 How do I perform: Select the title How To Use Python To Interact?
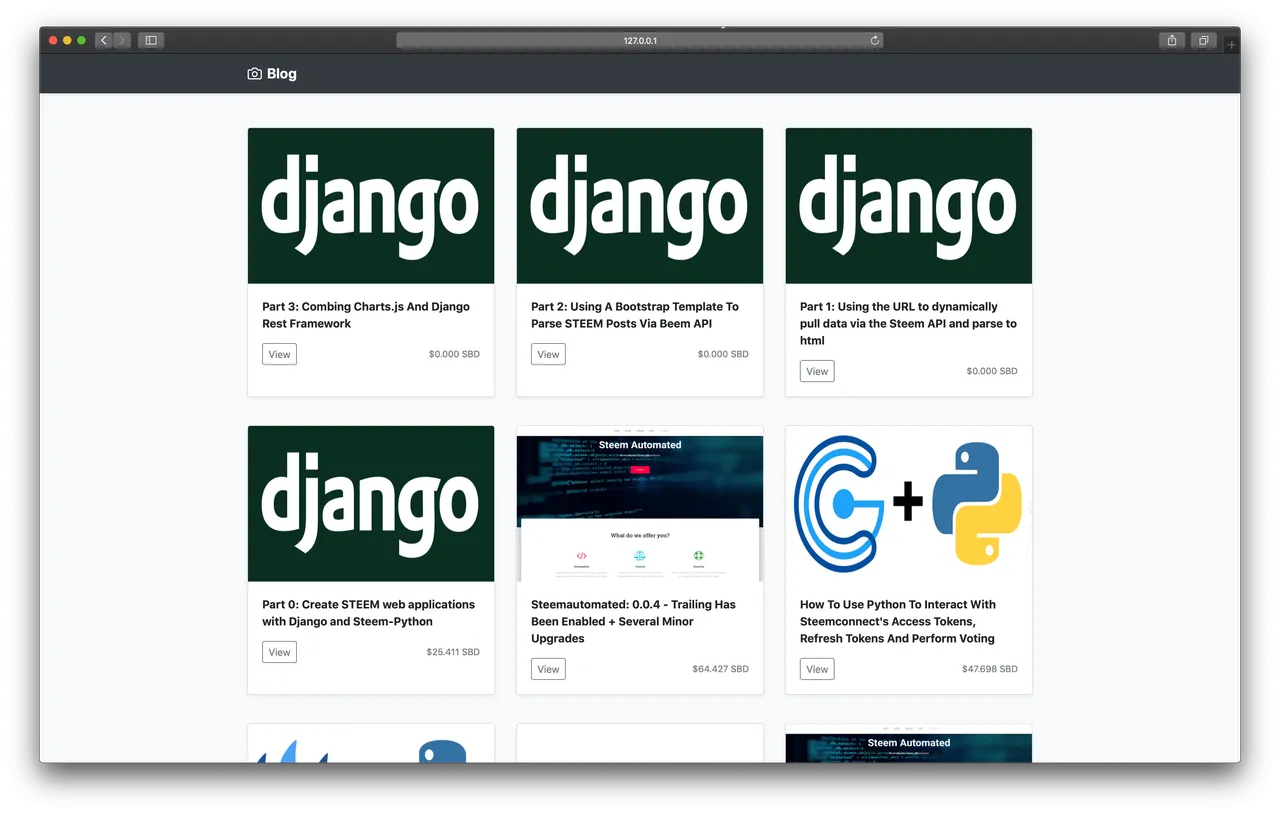point(898,621)
